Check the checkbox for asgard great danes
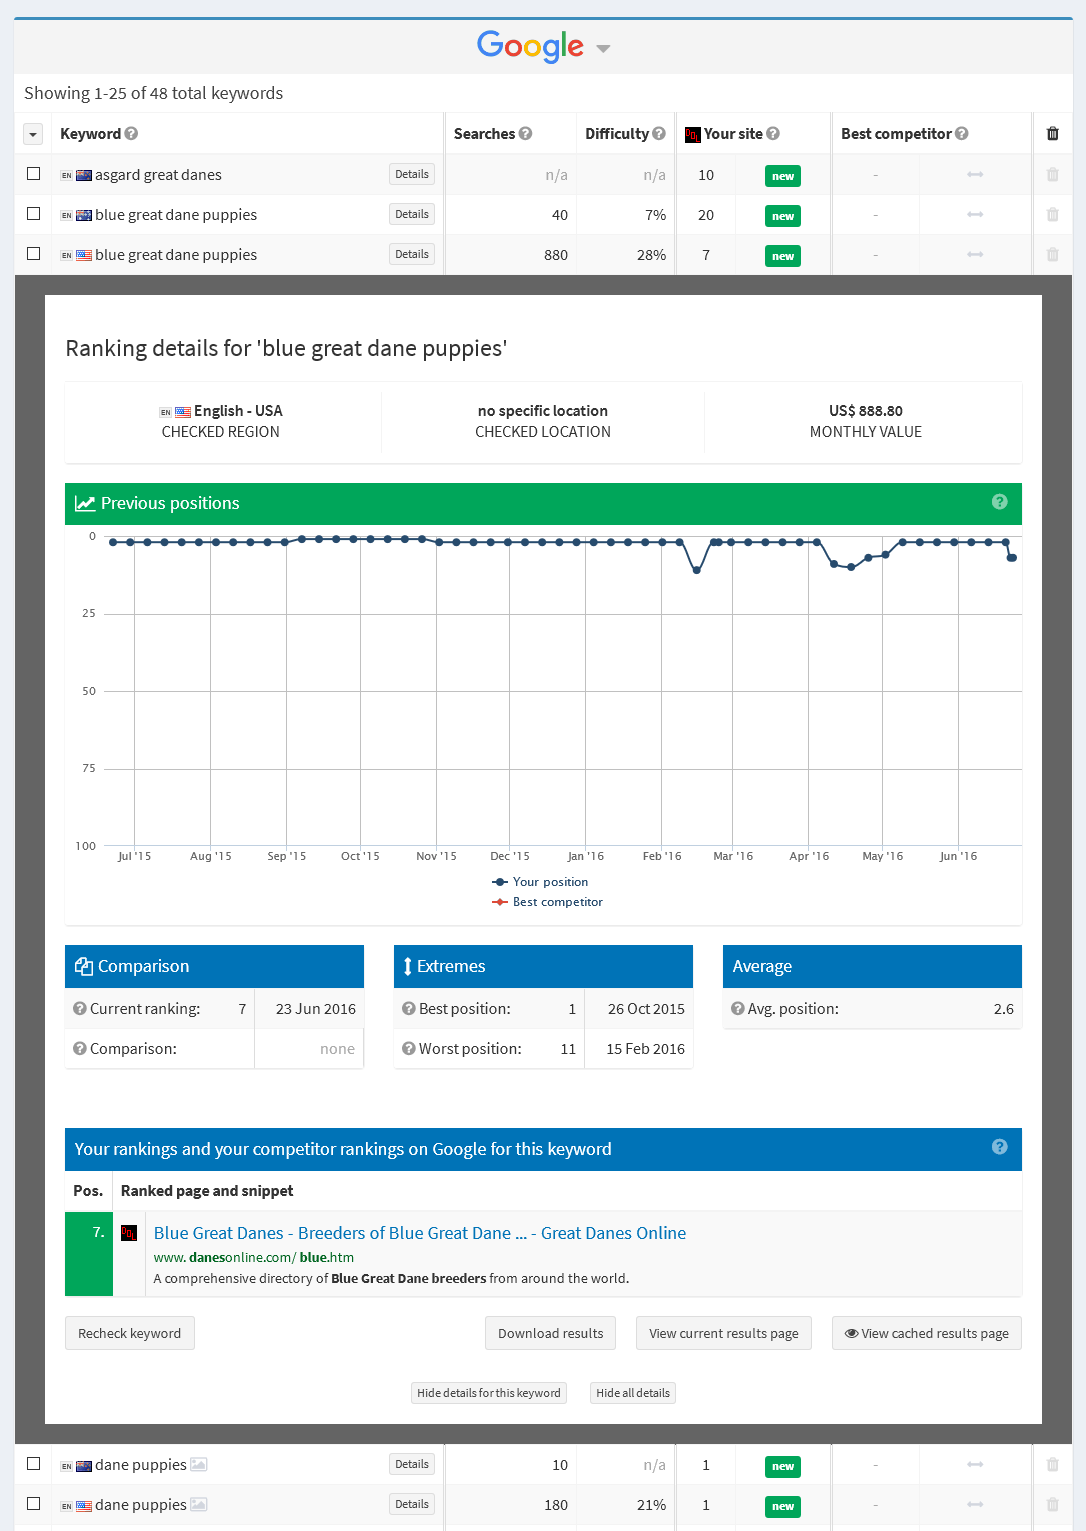The height and width of the screenshot is (1531, 1086). tap(33, 173)
